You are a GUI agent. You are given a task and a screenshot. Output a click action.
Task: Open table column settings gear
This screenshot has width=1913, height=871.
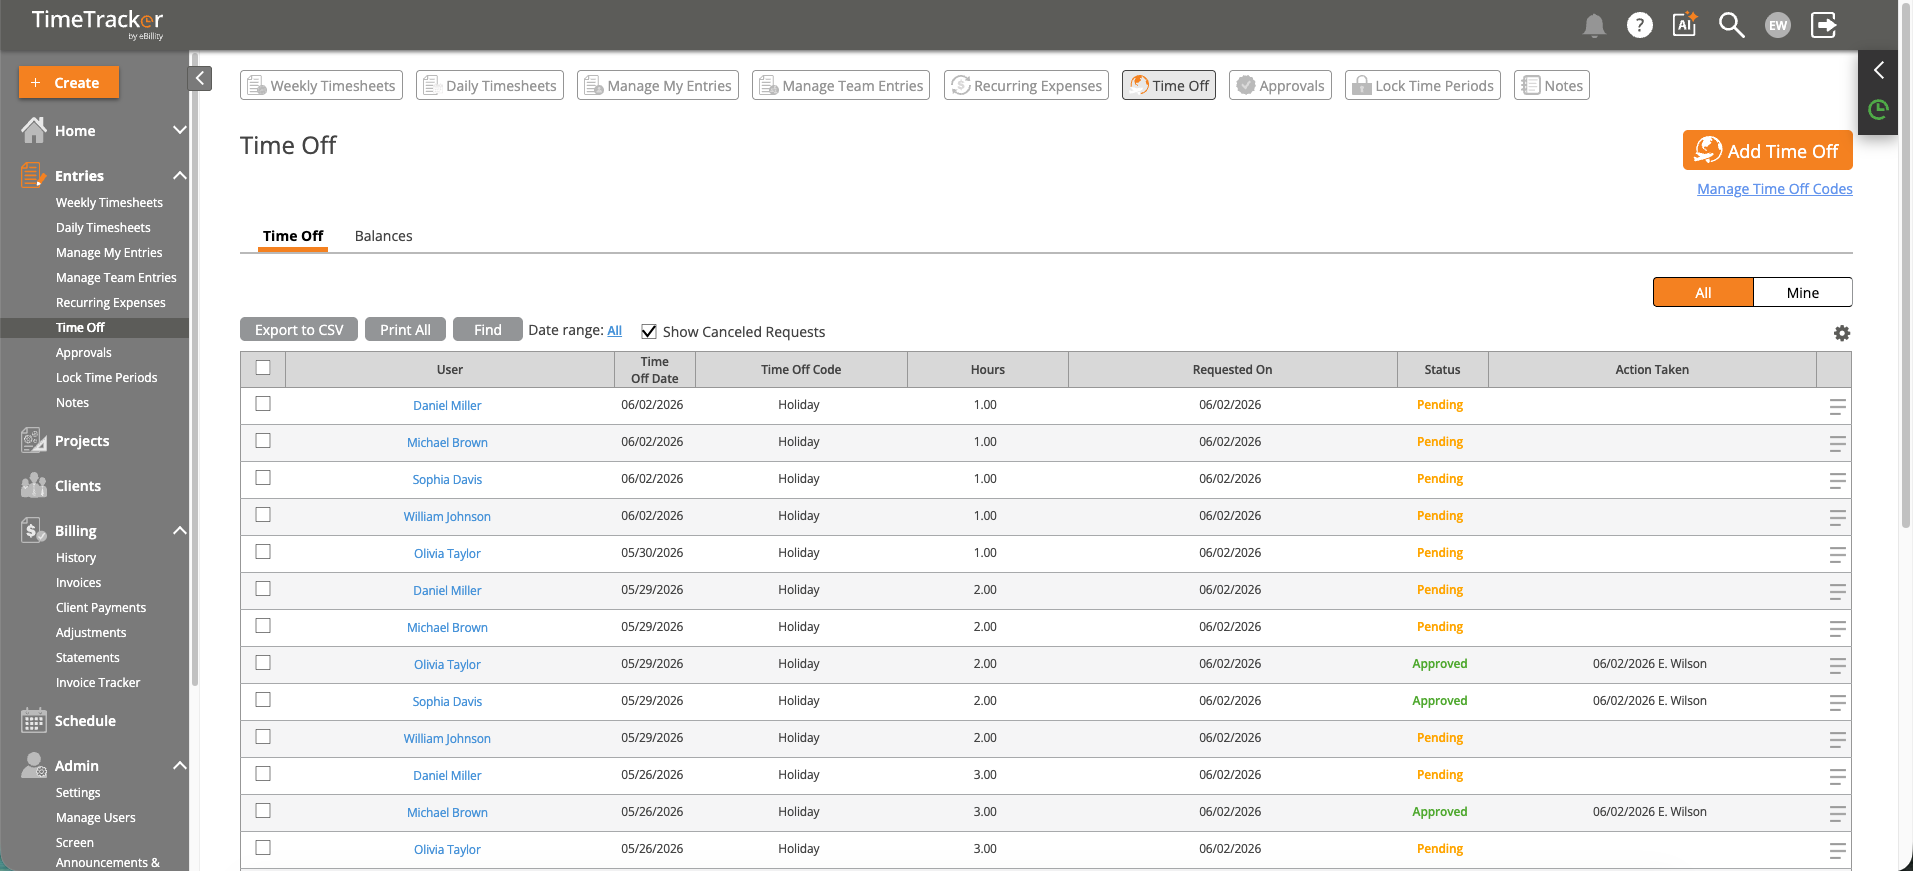click(1842, 333)
